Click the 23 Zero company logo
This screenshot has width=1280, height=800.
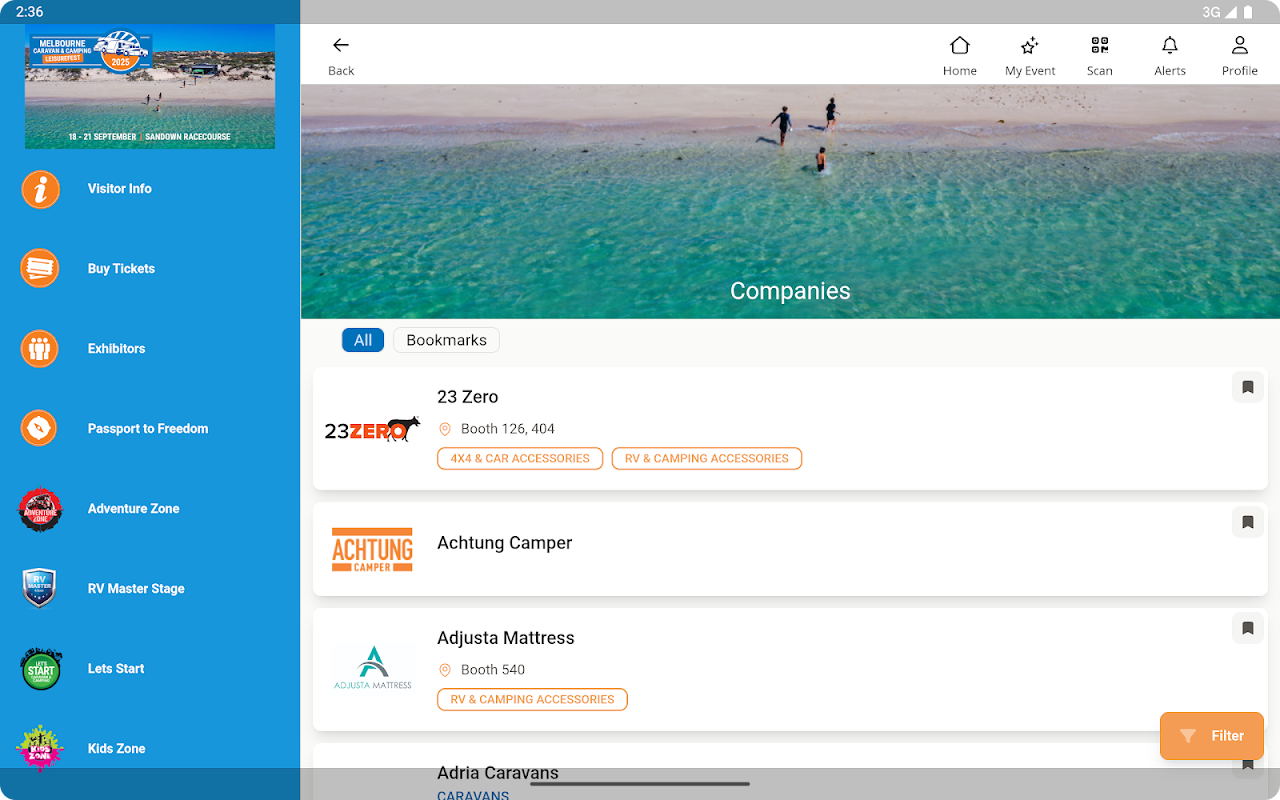tap(372, 429)
